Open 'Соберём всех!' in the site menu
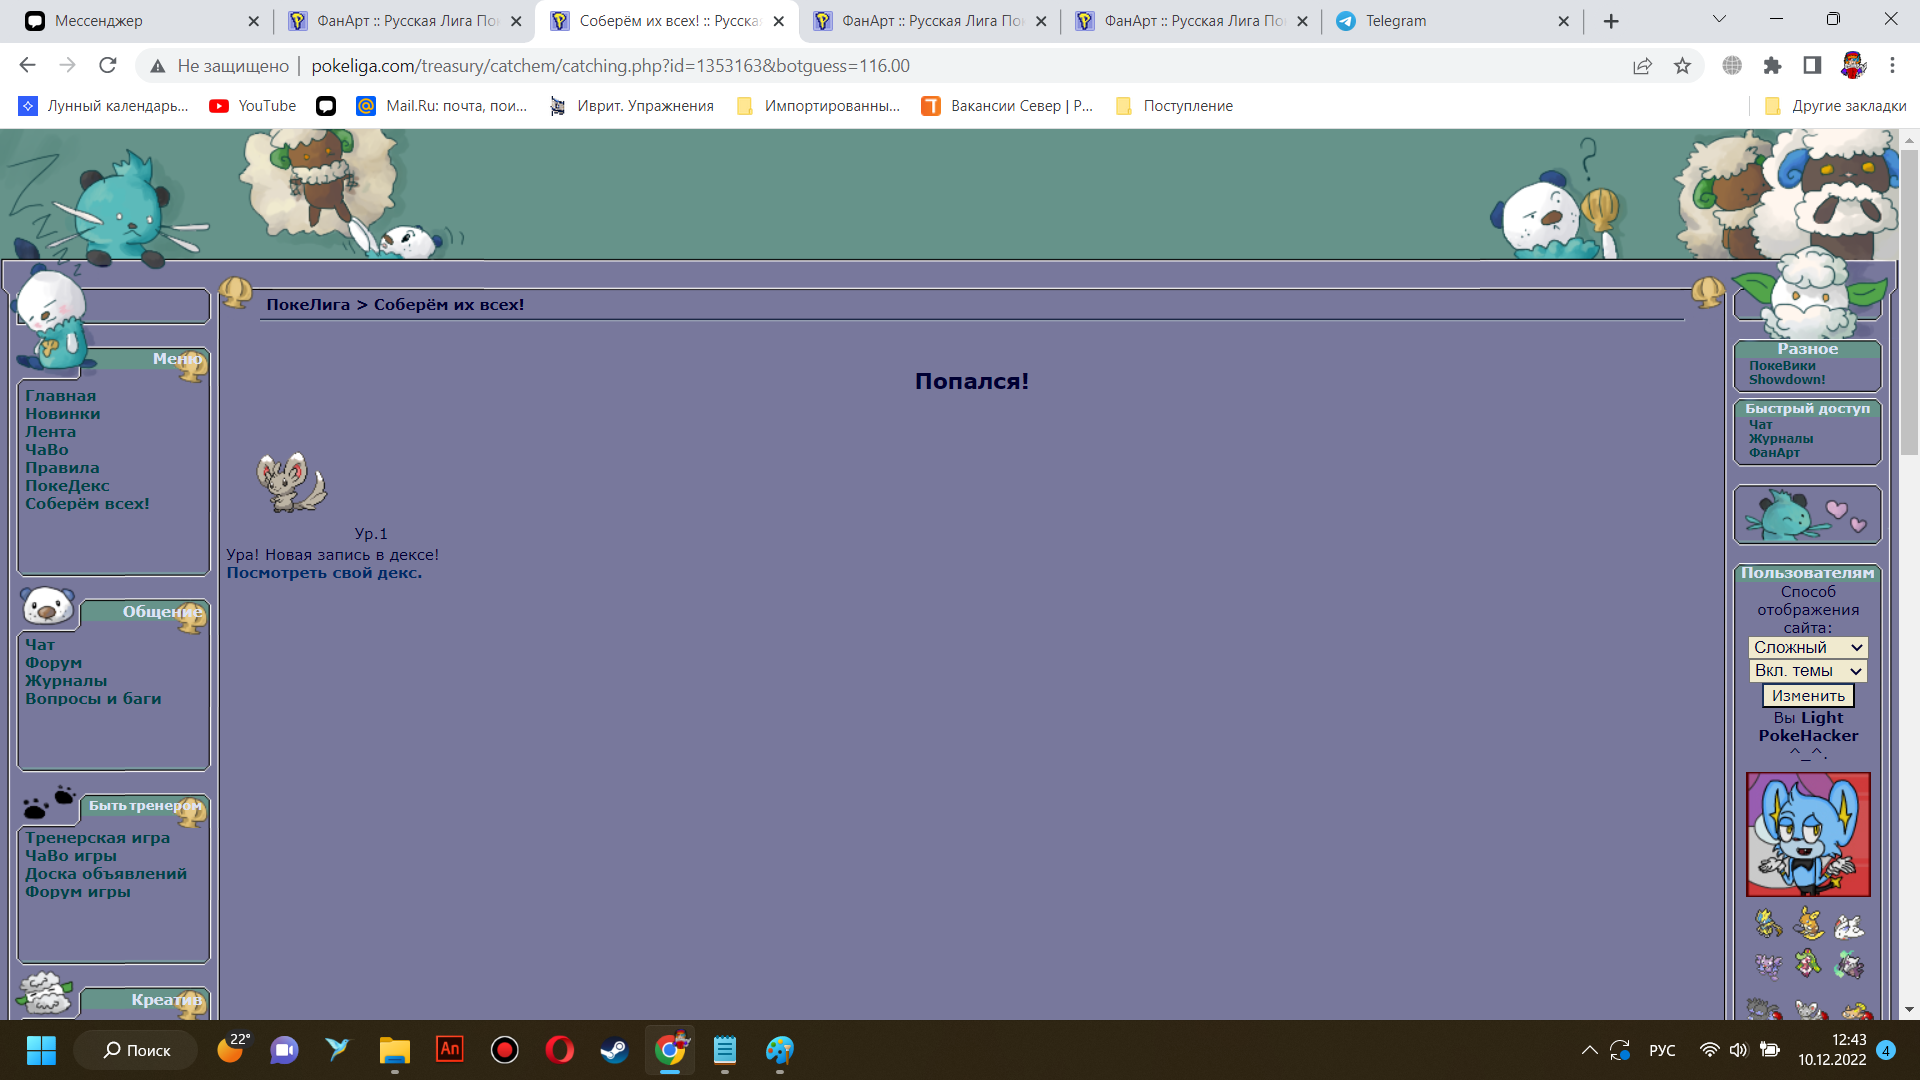The image size is (1920, 1080). tap(87, 504)
